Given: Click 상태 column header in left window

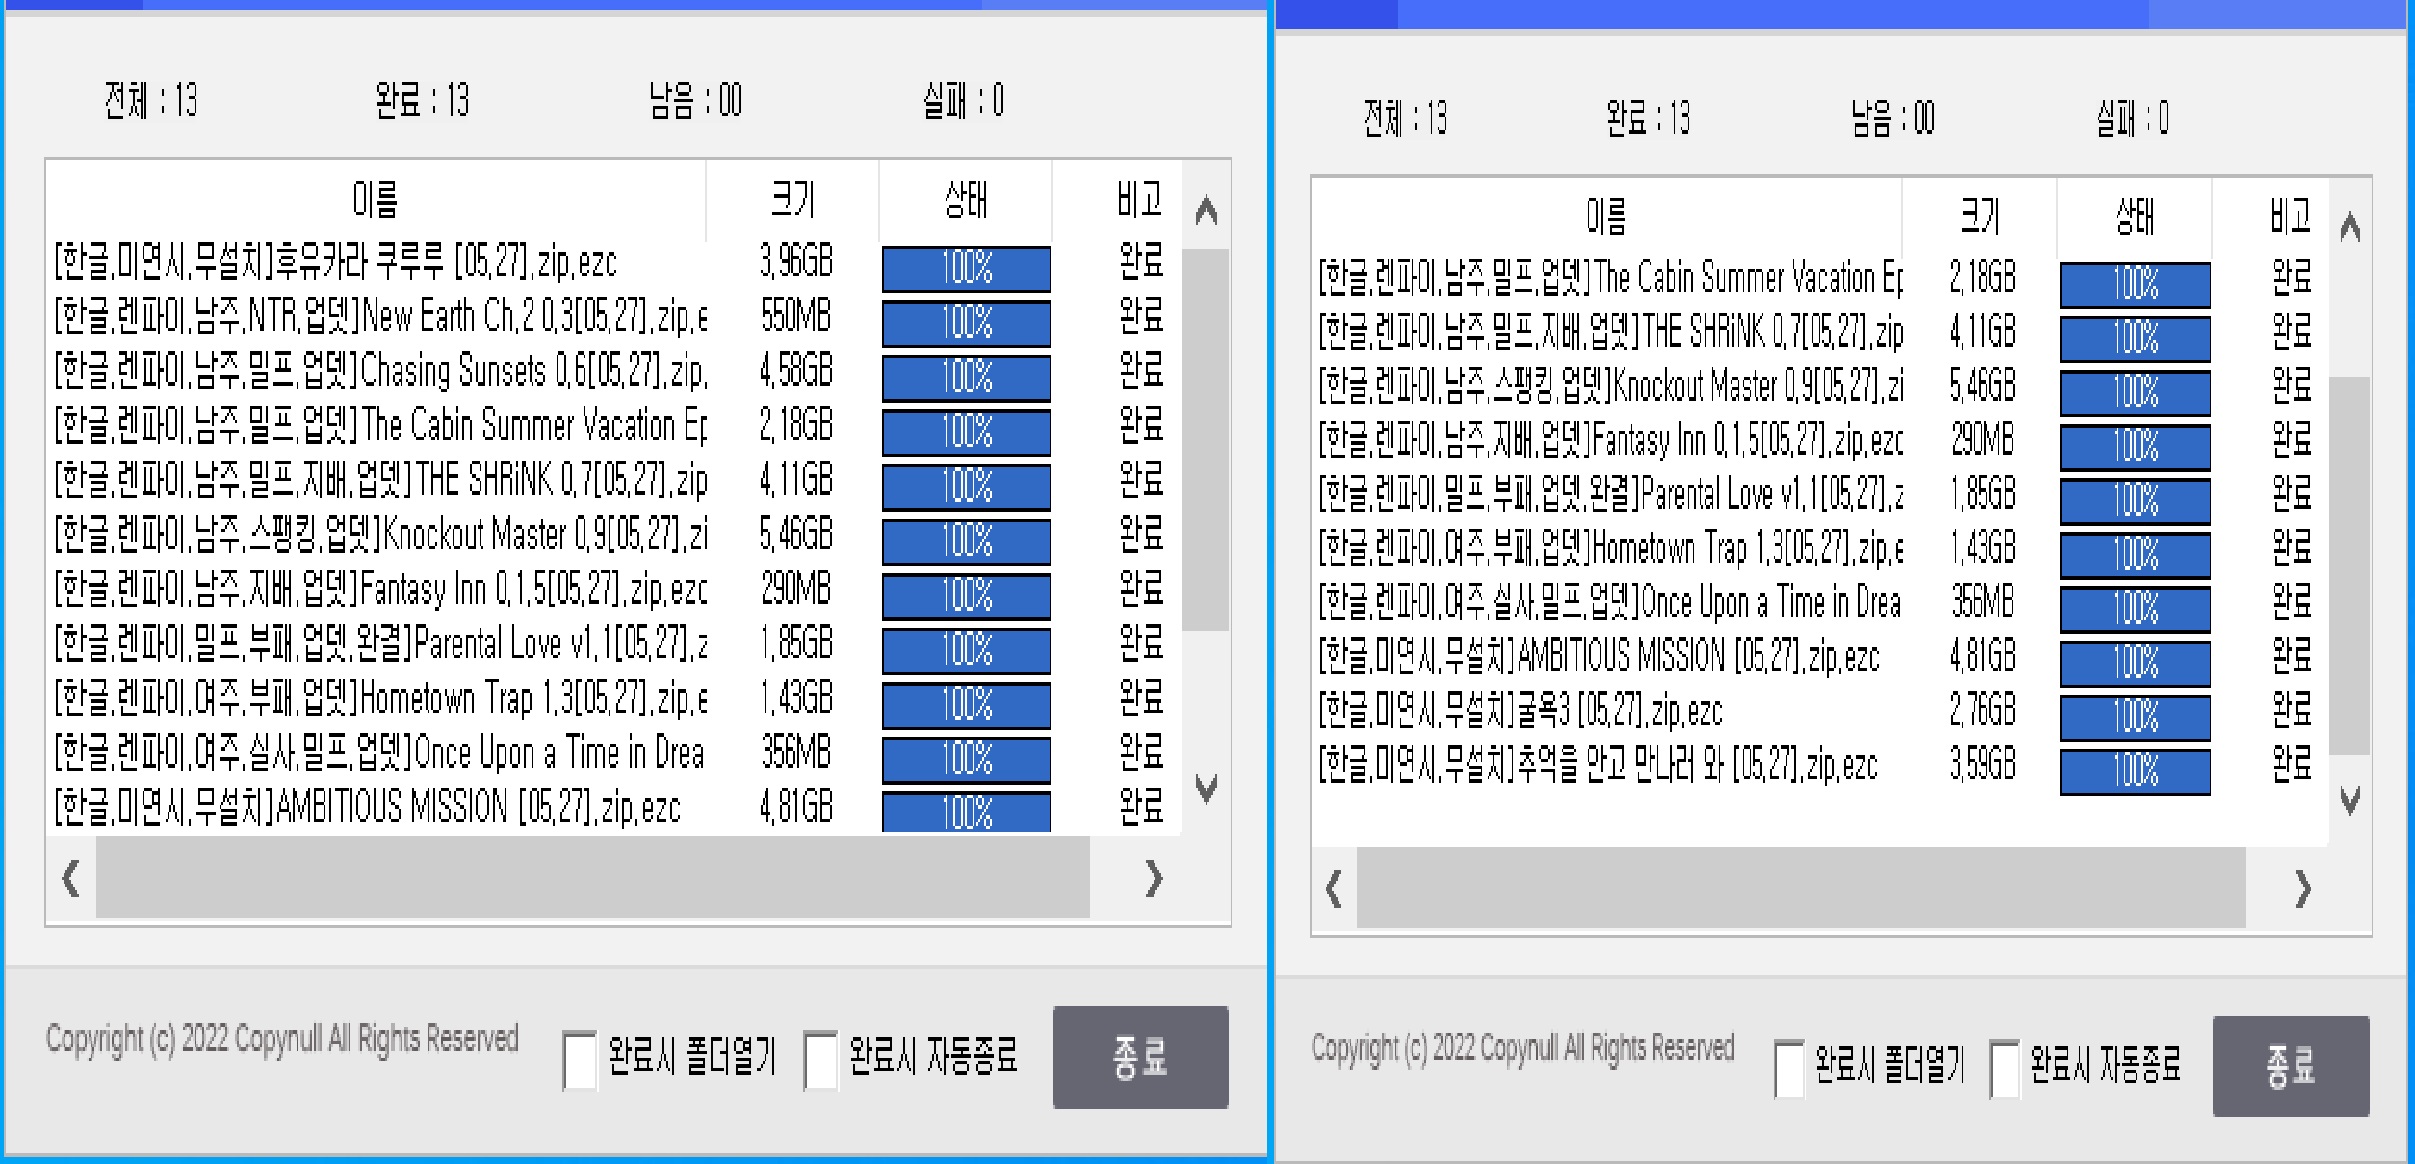Looking at the screenshot, I should coord(965,200).
